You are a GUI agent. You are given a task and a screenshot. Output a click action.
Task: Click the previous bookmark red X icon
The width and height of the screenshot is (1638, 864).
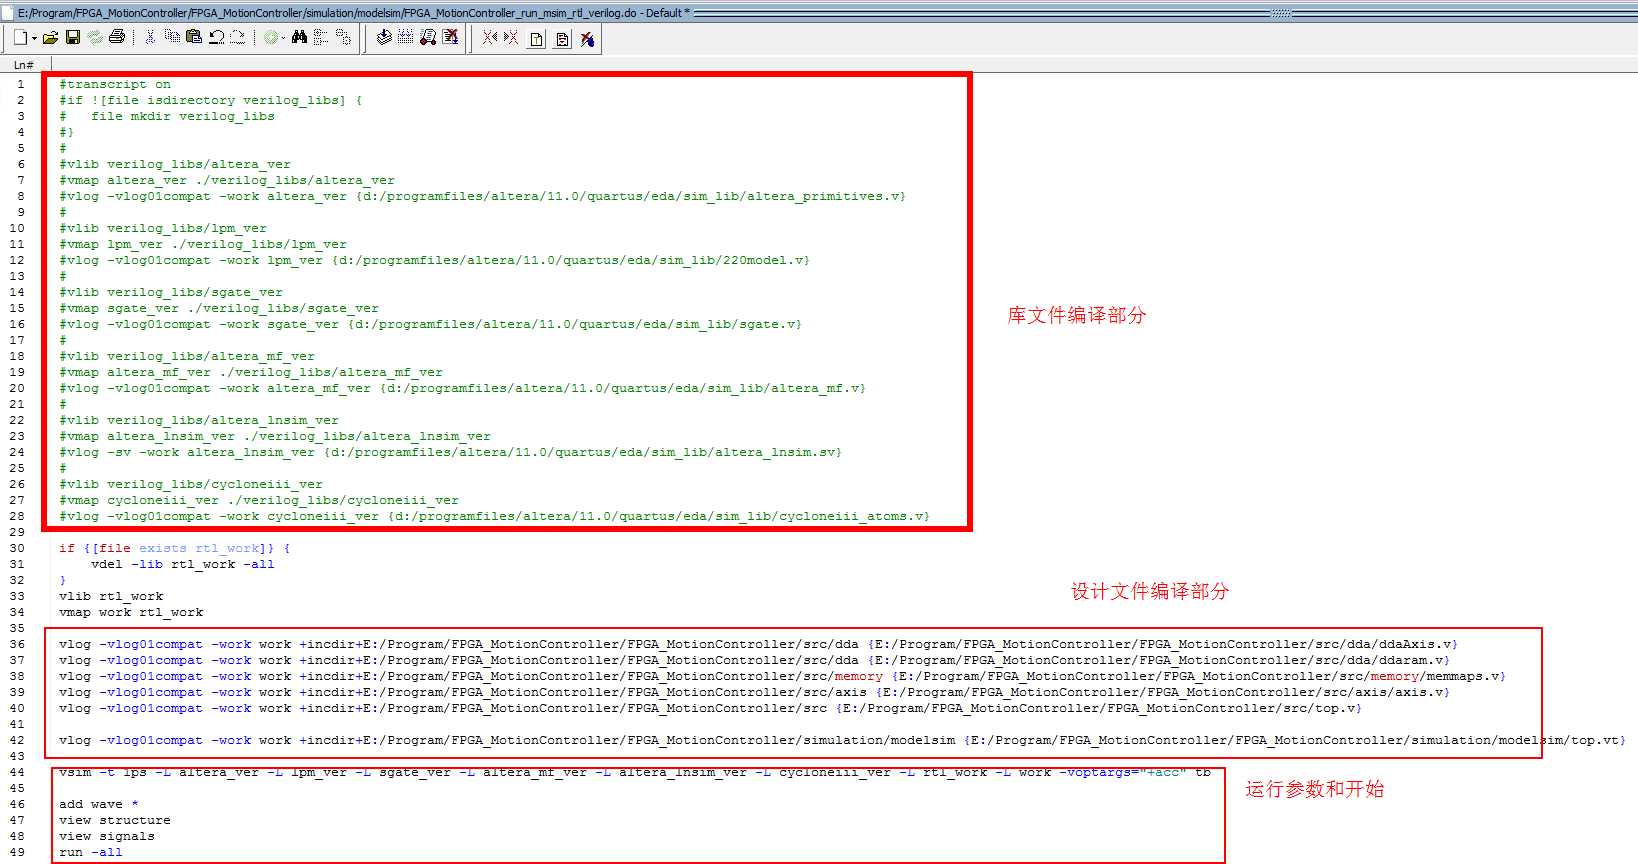tap(490, 37)
